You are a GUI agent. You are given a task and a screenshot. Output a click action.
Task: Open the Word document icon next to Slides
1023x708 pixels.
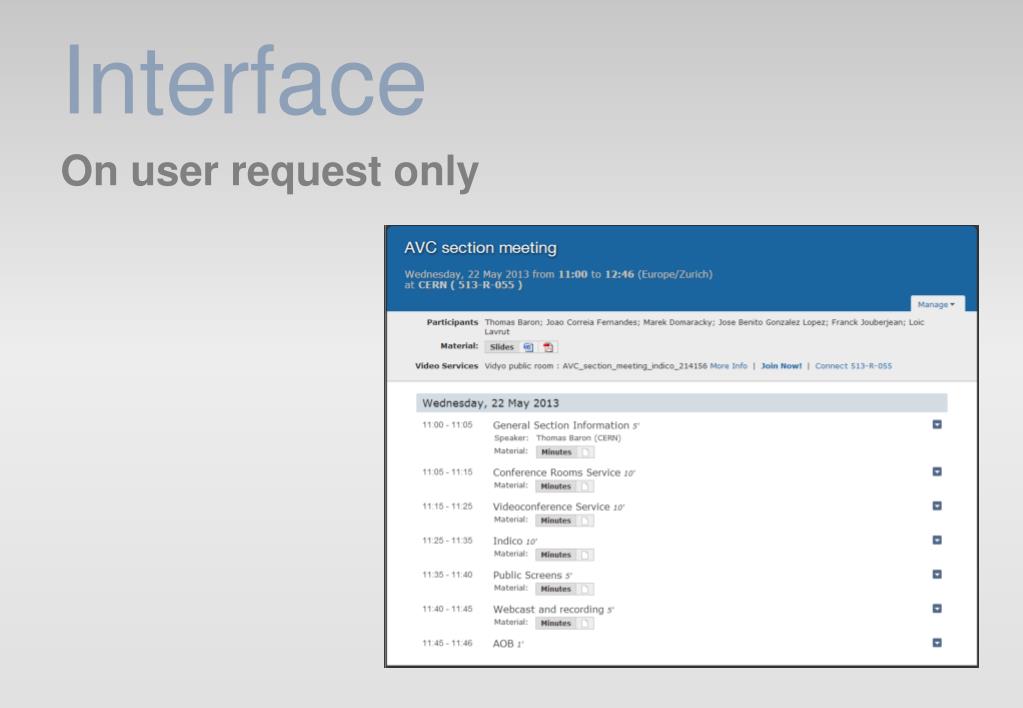528,347
